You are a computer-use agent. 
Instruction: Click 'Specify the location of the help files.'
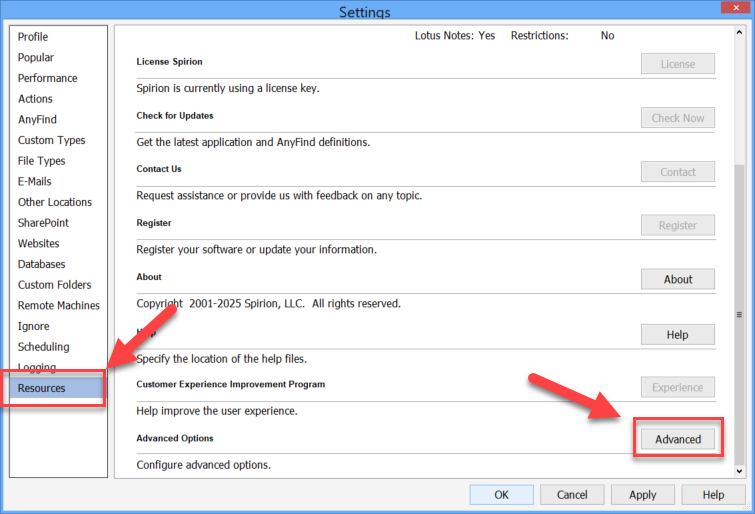pos(221,359)
